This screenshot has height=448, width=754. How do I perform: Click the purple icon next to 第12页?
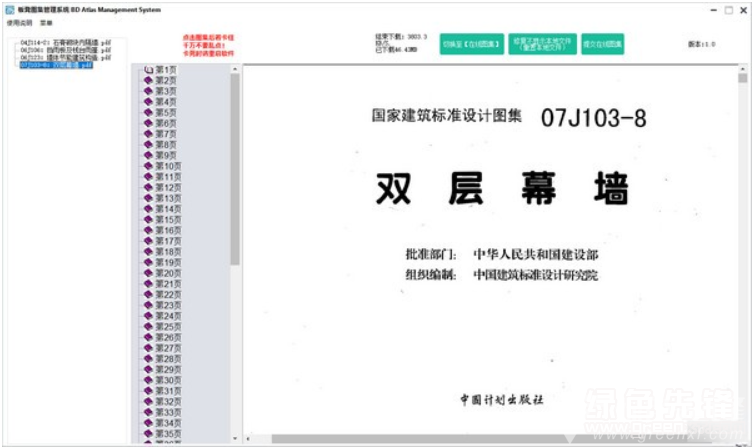tap(149, 187)
